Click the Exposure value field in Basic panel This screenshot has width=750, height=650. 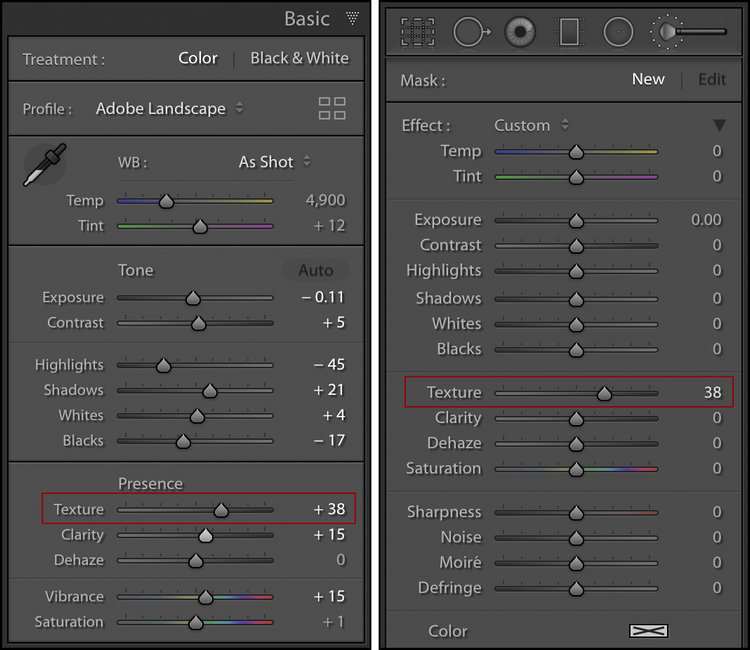pyautogui.click(x=323, y=297)
